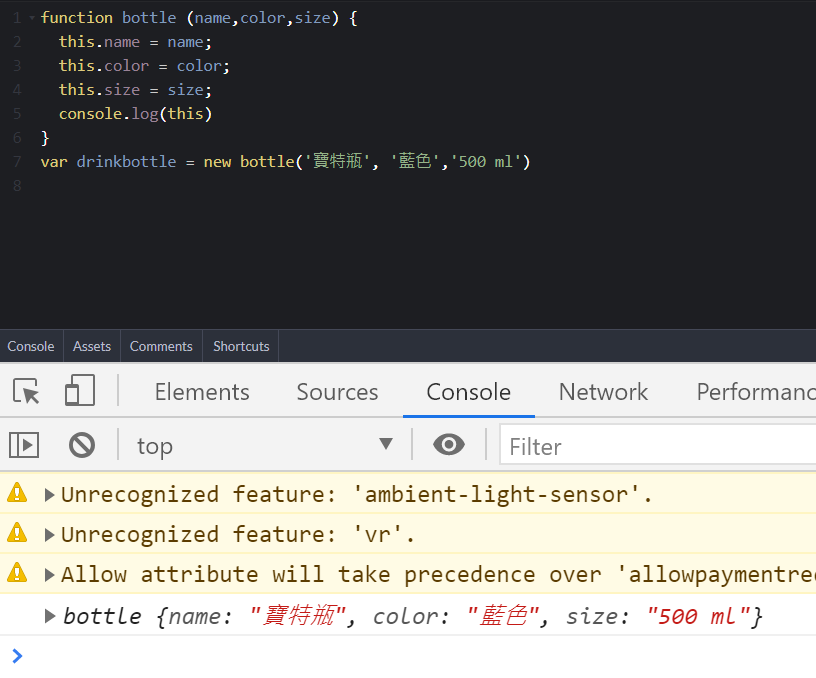Click warning icon beside Allow attribute message
The width and height of the screenshot is (816, 678).
pyautogui.click(x=17, y=572)
